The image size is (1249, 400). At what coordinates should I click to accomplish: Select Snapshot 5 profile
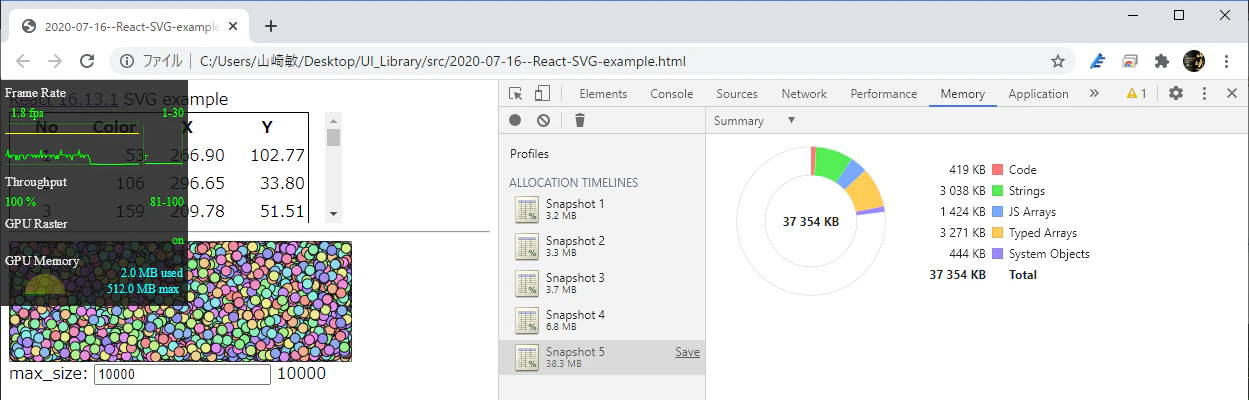tap(602, 358)
